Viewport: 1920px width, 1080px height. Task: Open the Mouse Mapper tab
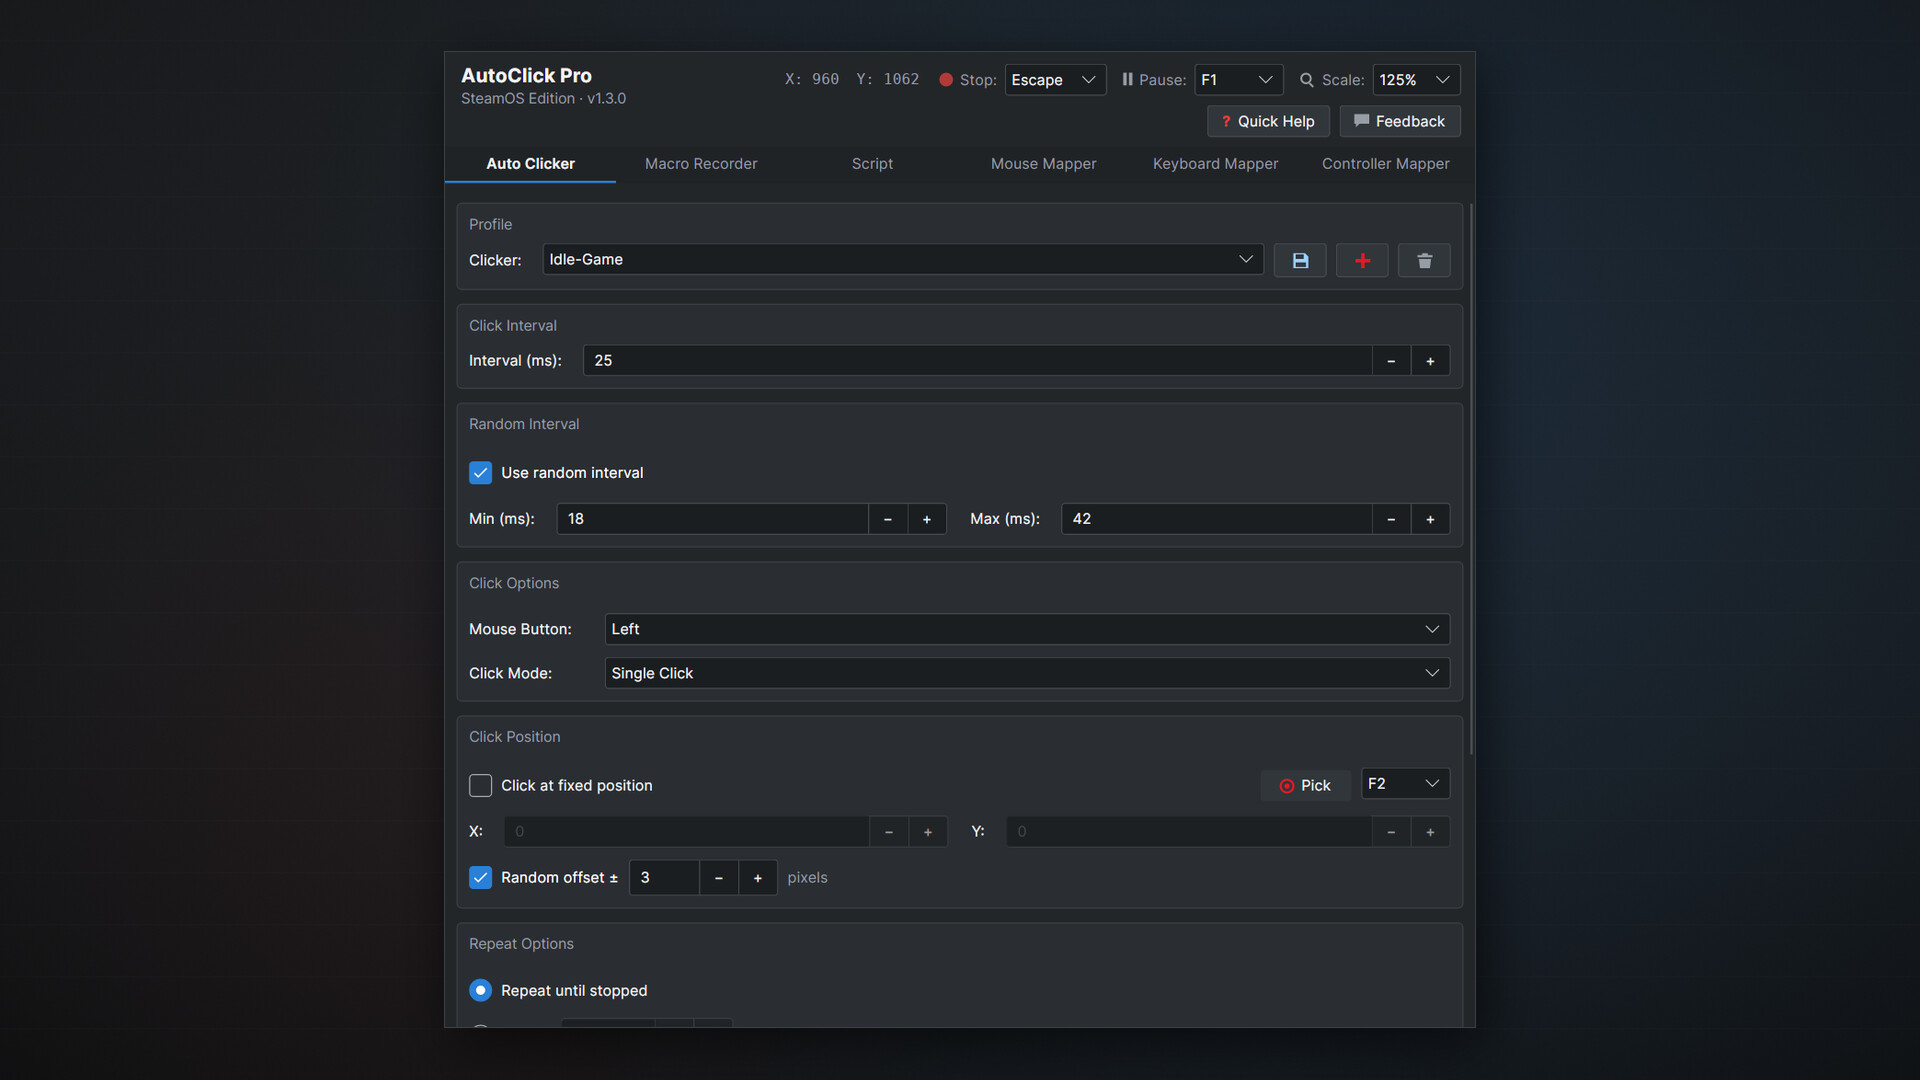pos(1043,164)
